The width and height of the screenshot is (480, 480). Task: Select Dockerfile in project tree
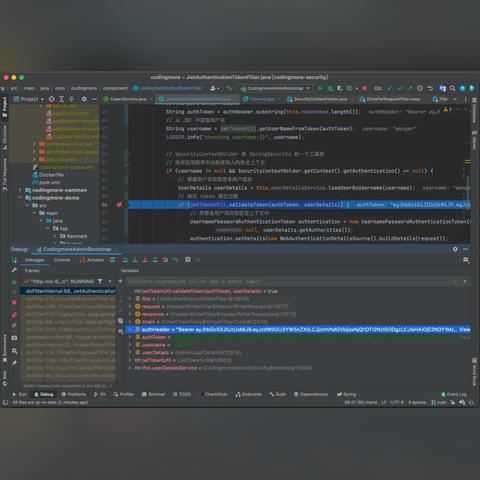pos(48,174)
